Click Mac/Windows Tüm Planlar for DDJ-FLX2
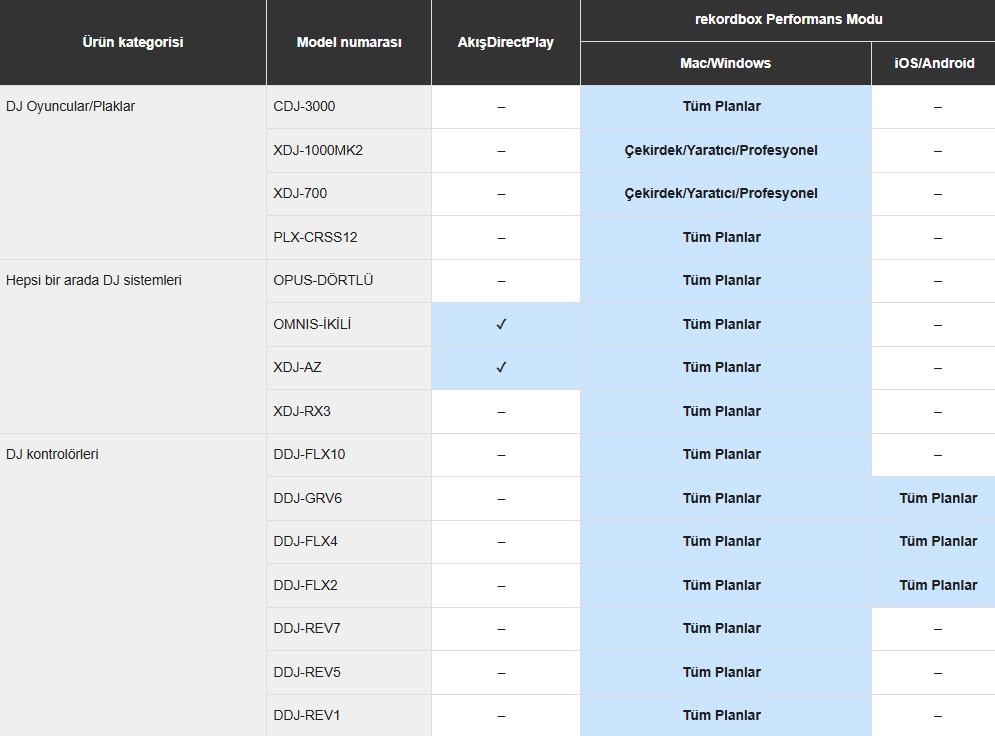This screenshot has width=995, height=736. pyautogui.click(x=722, y=585)
